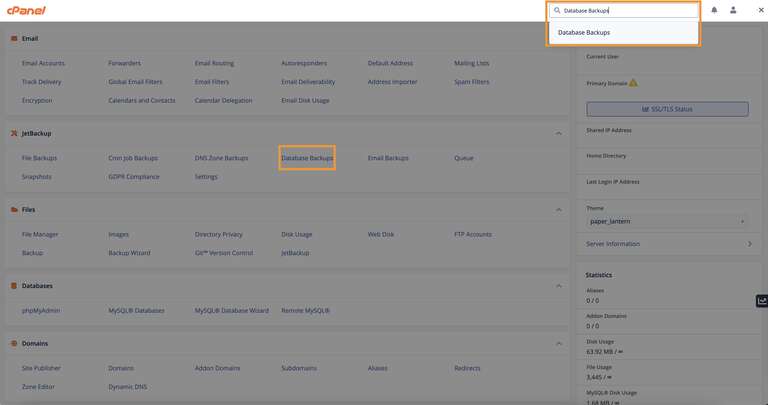
Task: Collapse the Files section
Action: tap(559, 210)
